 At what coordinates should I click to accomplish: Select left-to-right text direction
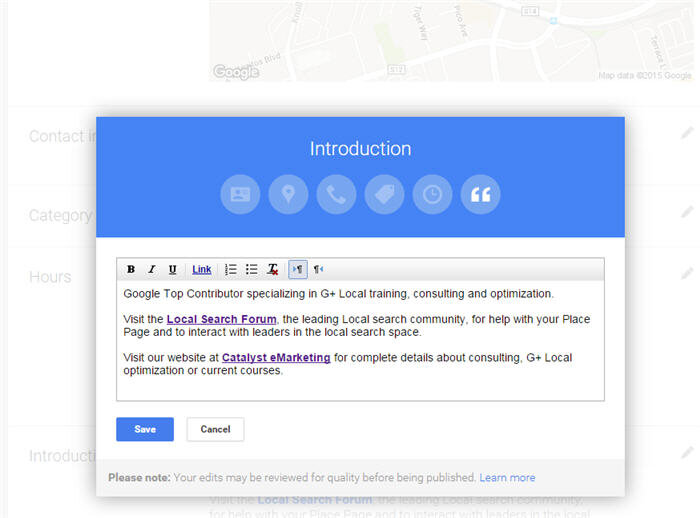(x=298, y=269)
